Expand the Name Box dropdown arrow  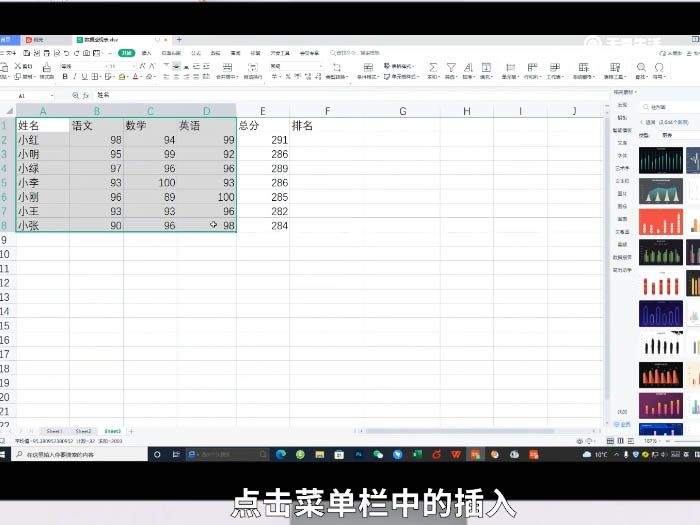coord(52,96)
